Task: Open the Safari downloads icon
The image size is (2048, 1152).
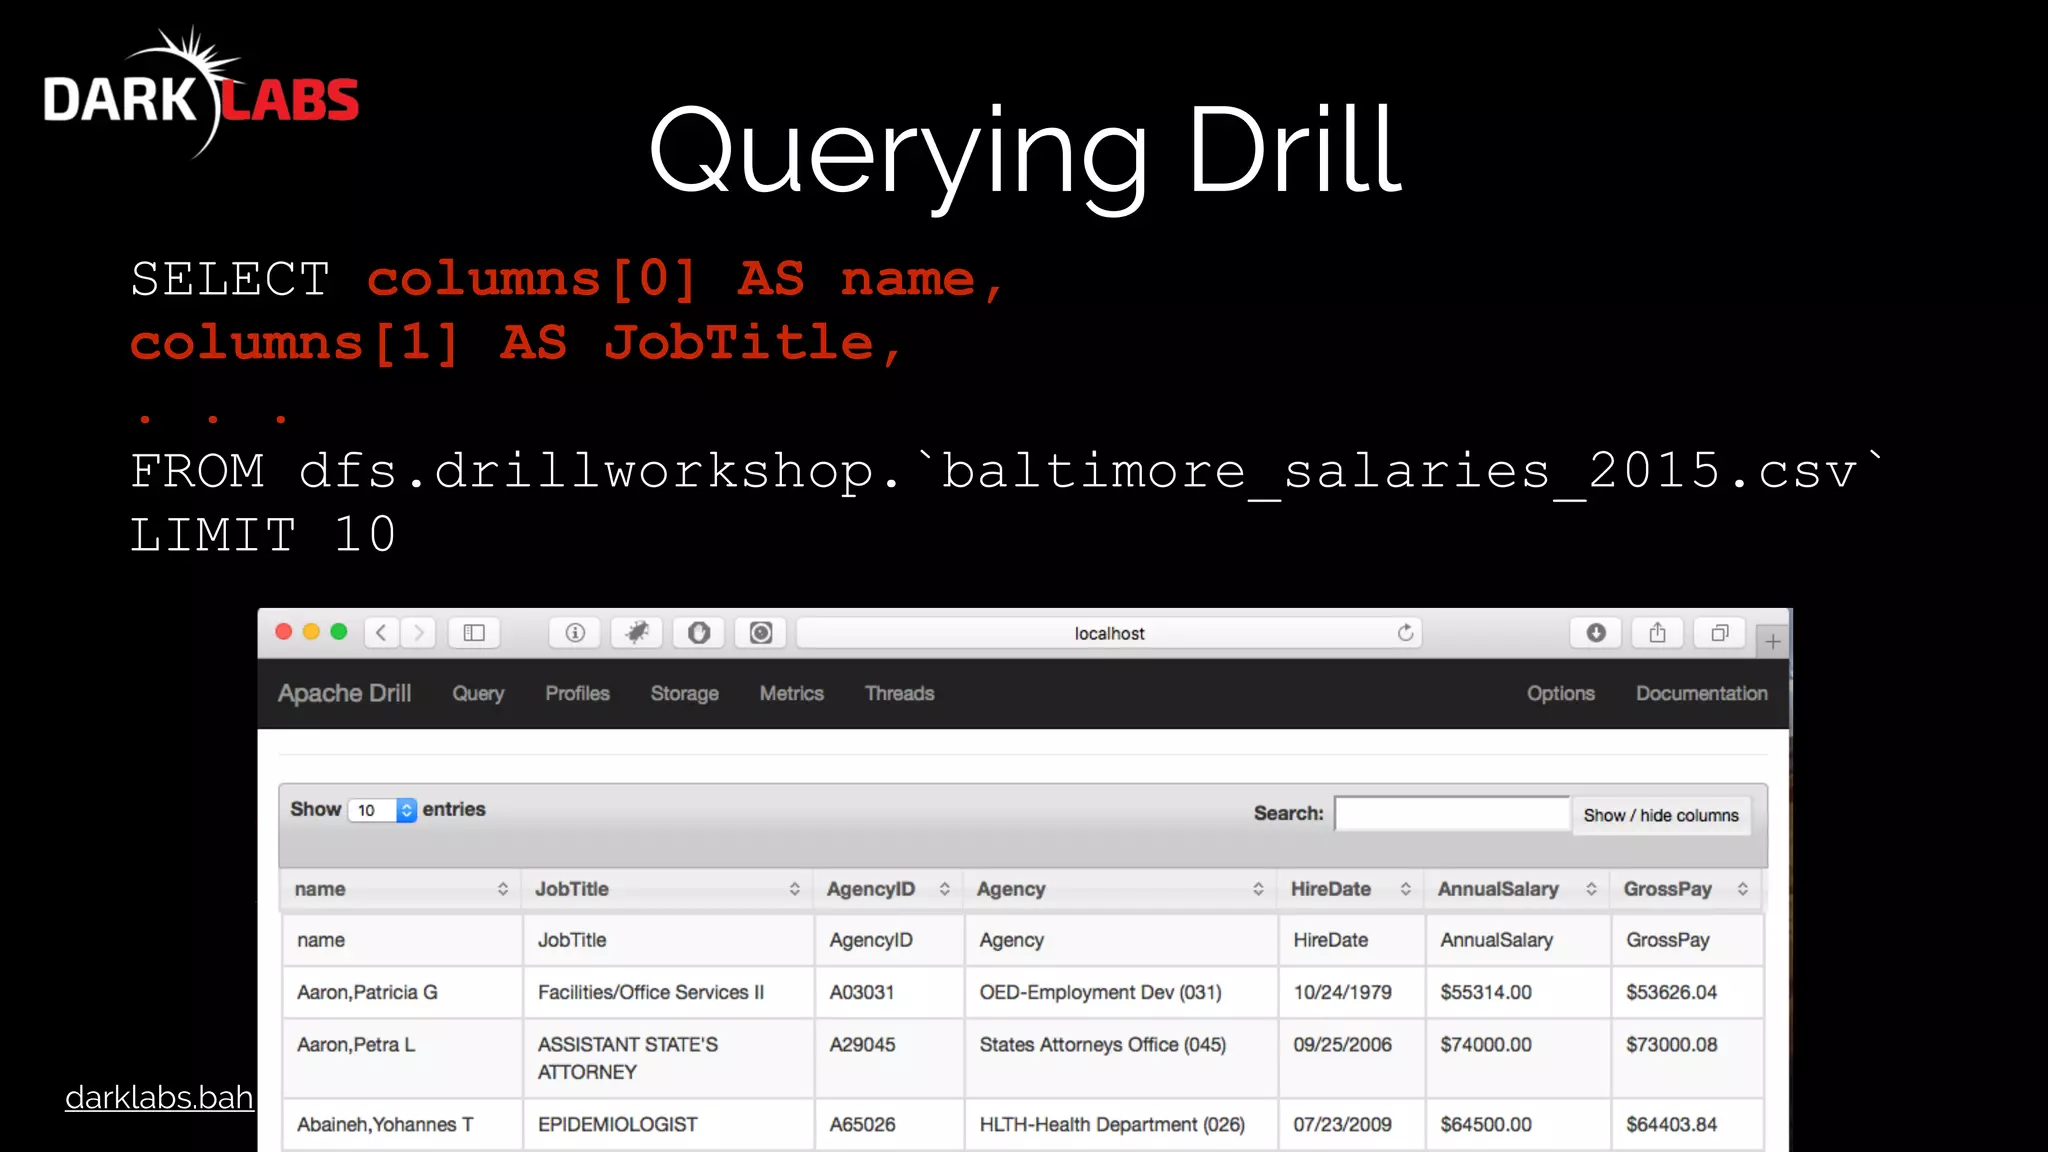Action: pos(1596,633)
